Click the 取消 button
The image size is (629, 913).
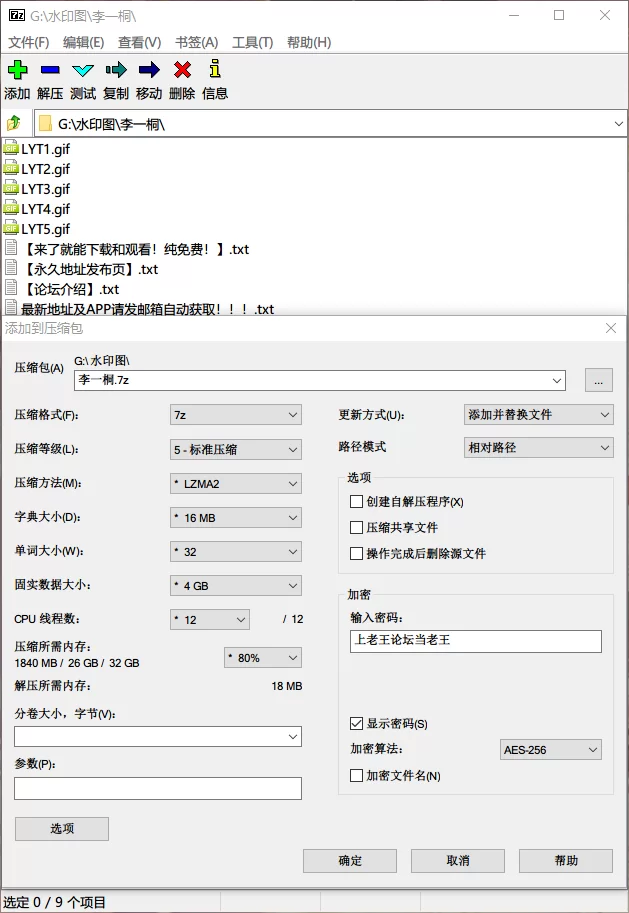coord(458,861)
